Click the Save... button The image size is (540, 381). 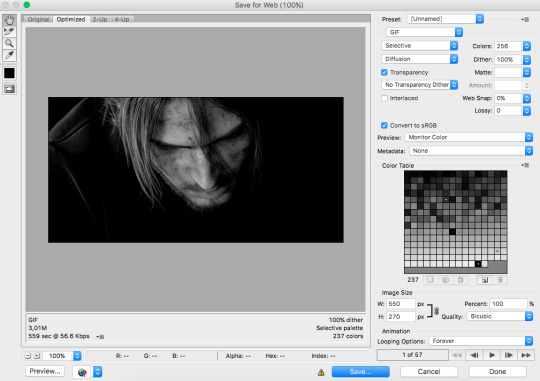pyautogui.click(x=361, y=372)
